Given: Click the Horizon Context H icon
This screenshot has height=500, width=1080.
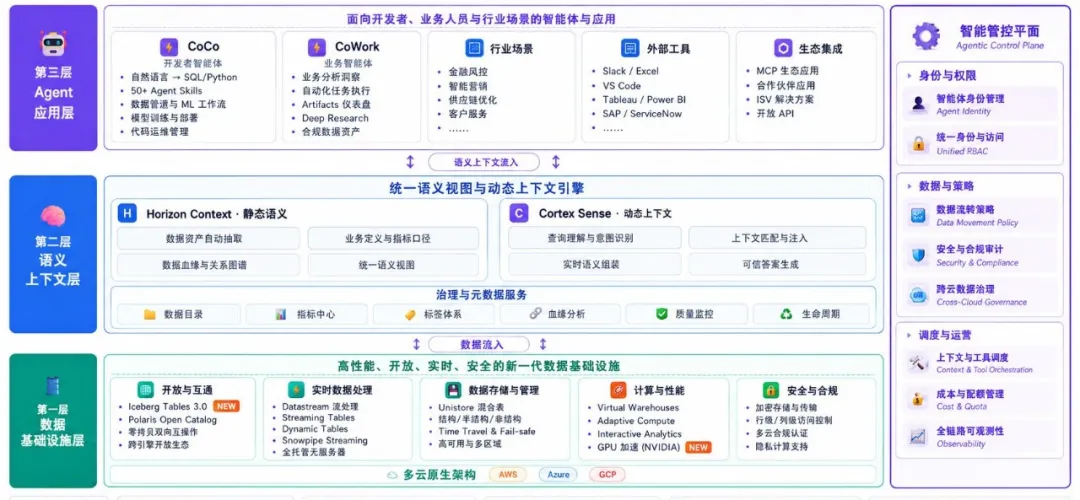Looking at the screenshot, I should coord(127,213).
